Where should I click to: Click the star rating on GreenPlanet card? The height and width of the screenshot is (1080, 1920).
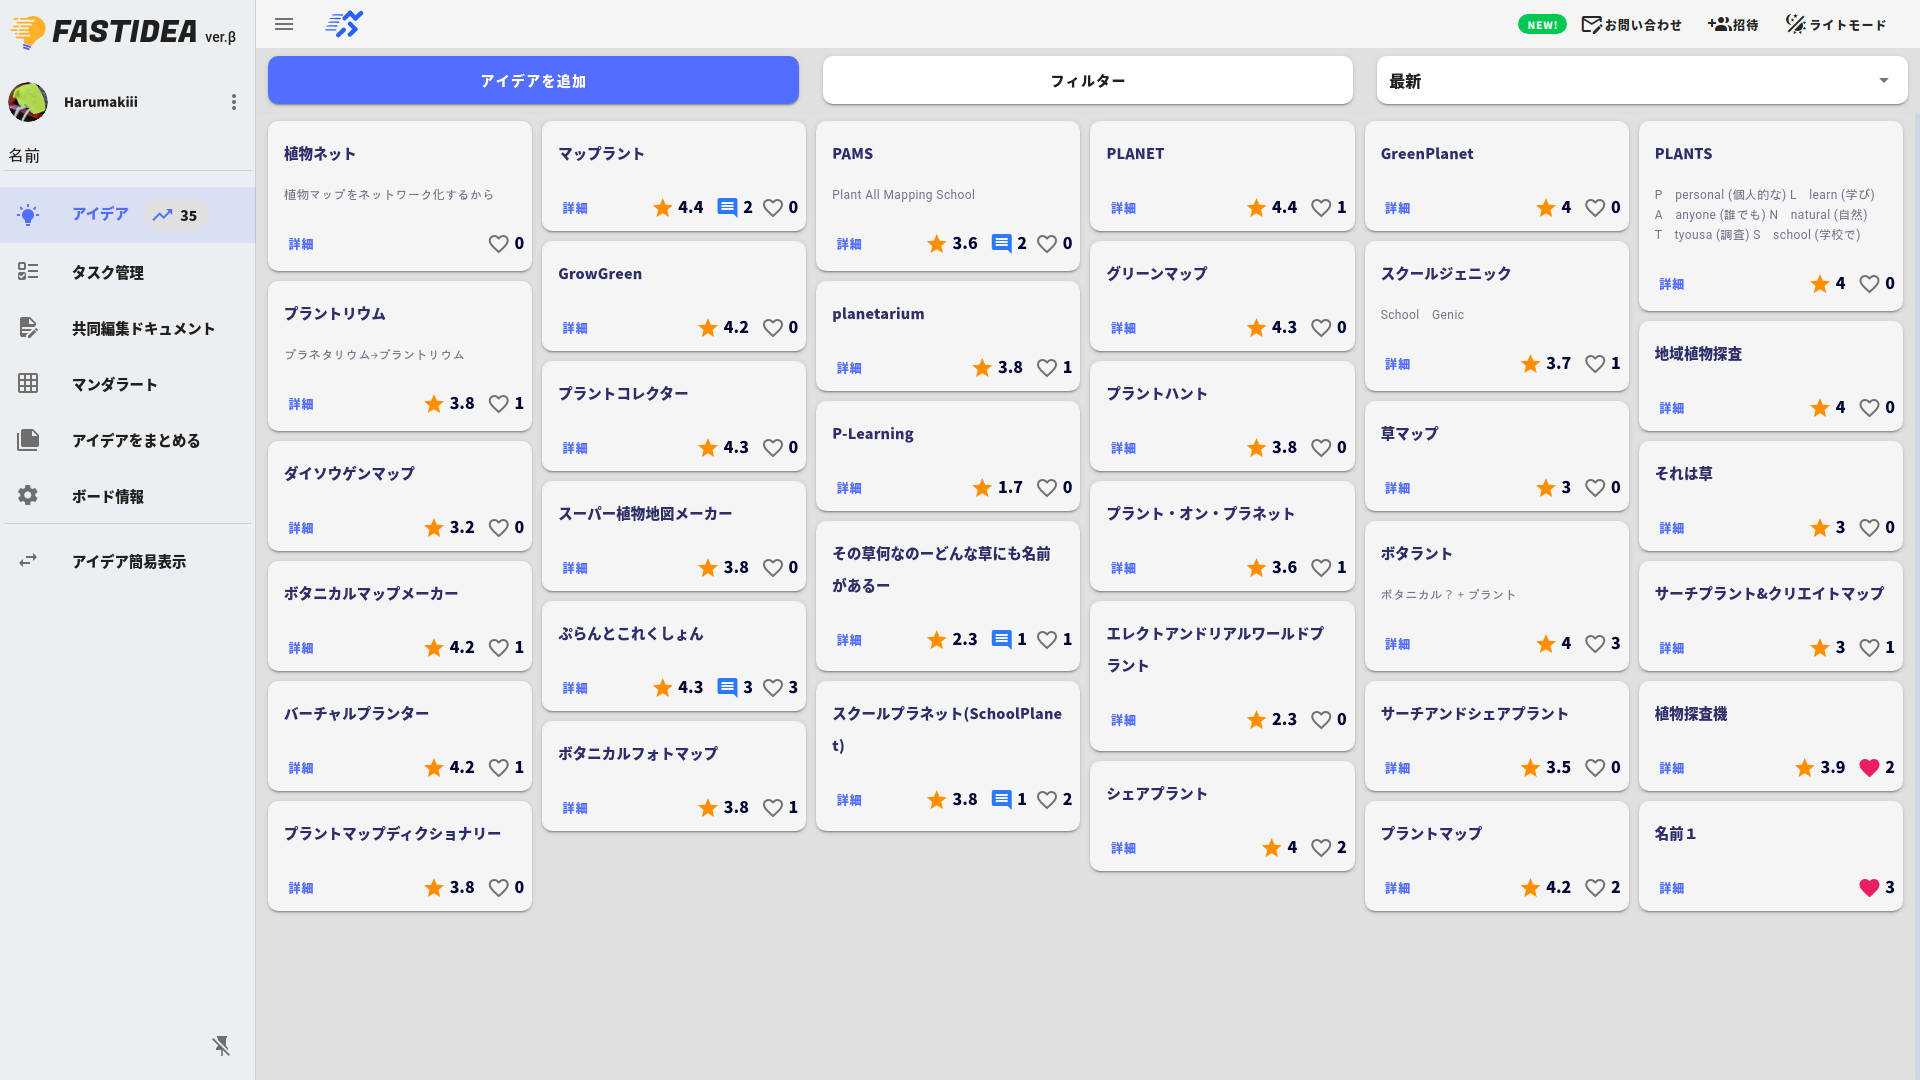(1546, 208)
